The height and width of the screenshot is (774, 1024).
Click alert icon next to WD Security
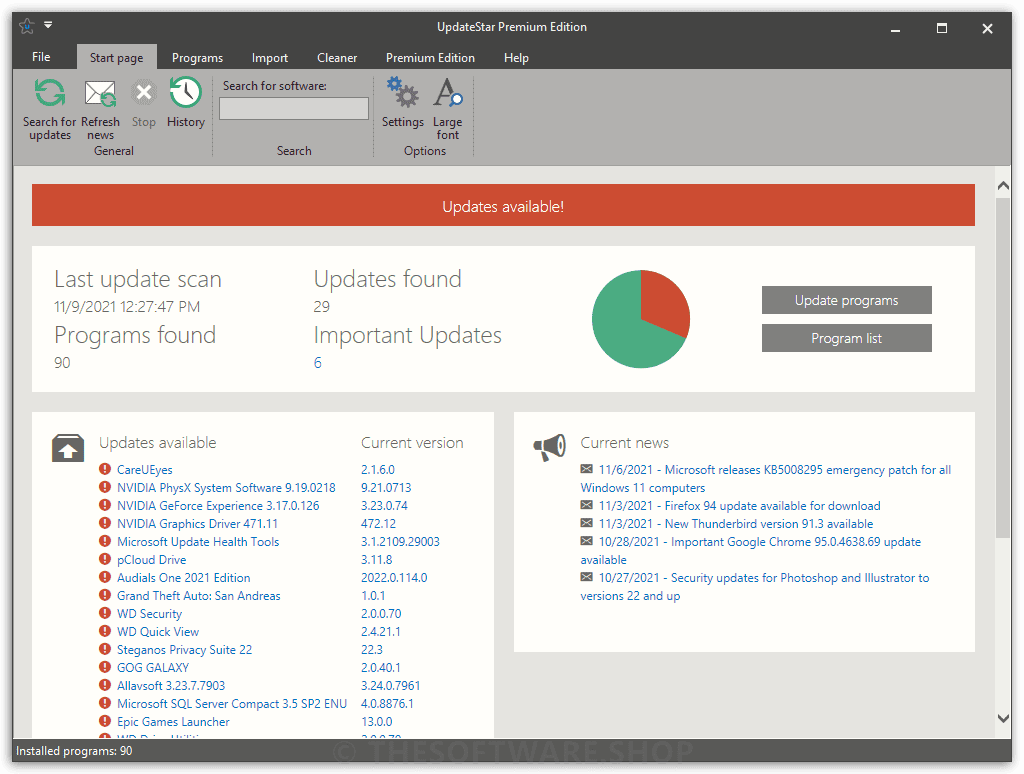(x=104, y=613)
